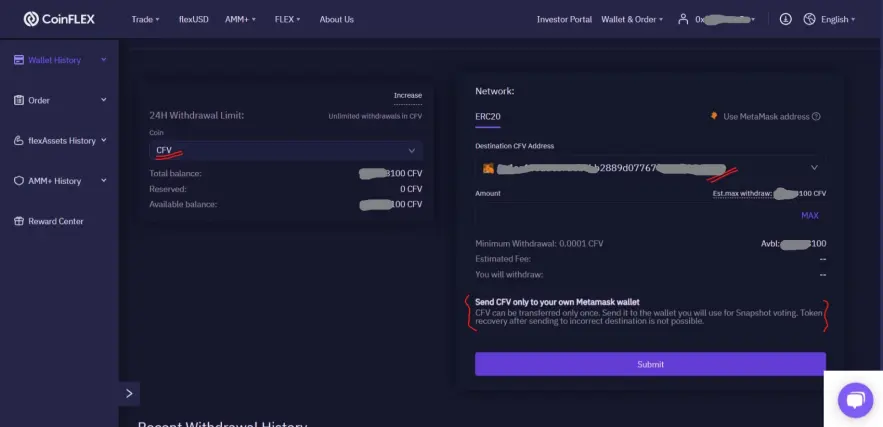
Task: Click the AMM+ History shield icon
Action: (x=19, y=181)
